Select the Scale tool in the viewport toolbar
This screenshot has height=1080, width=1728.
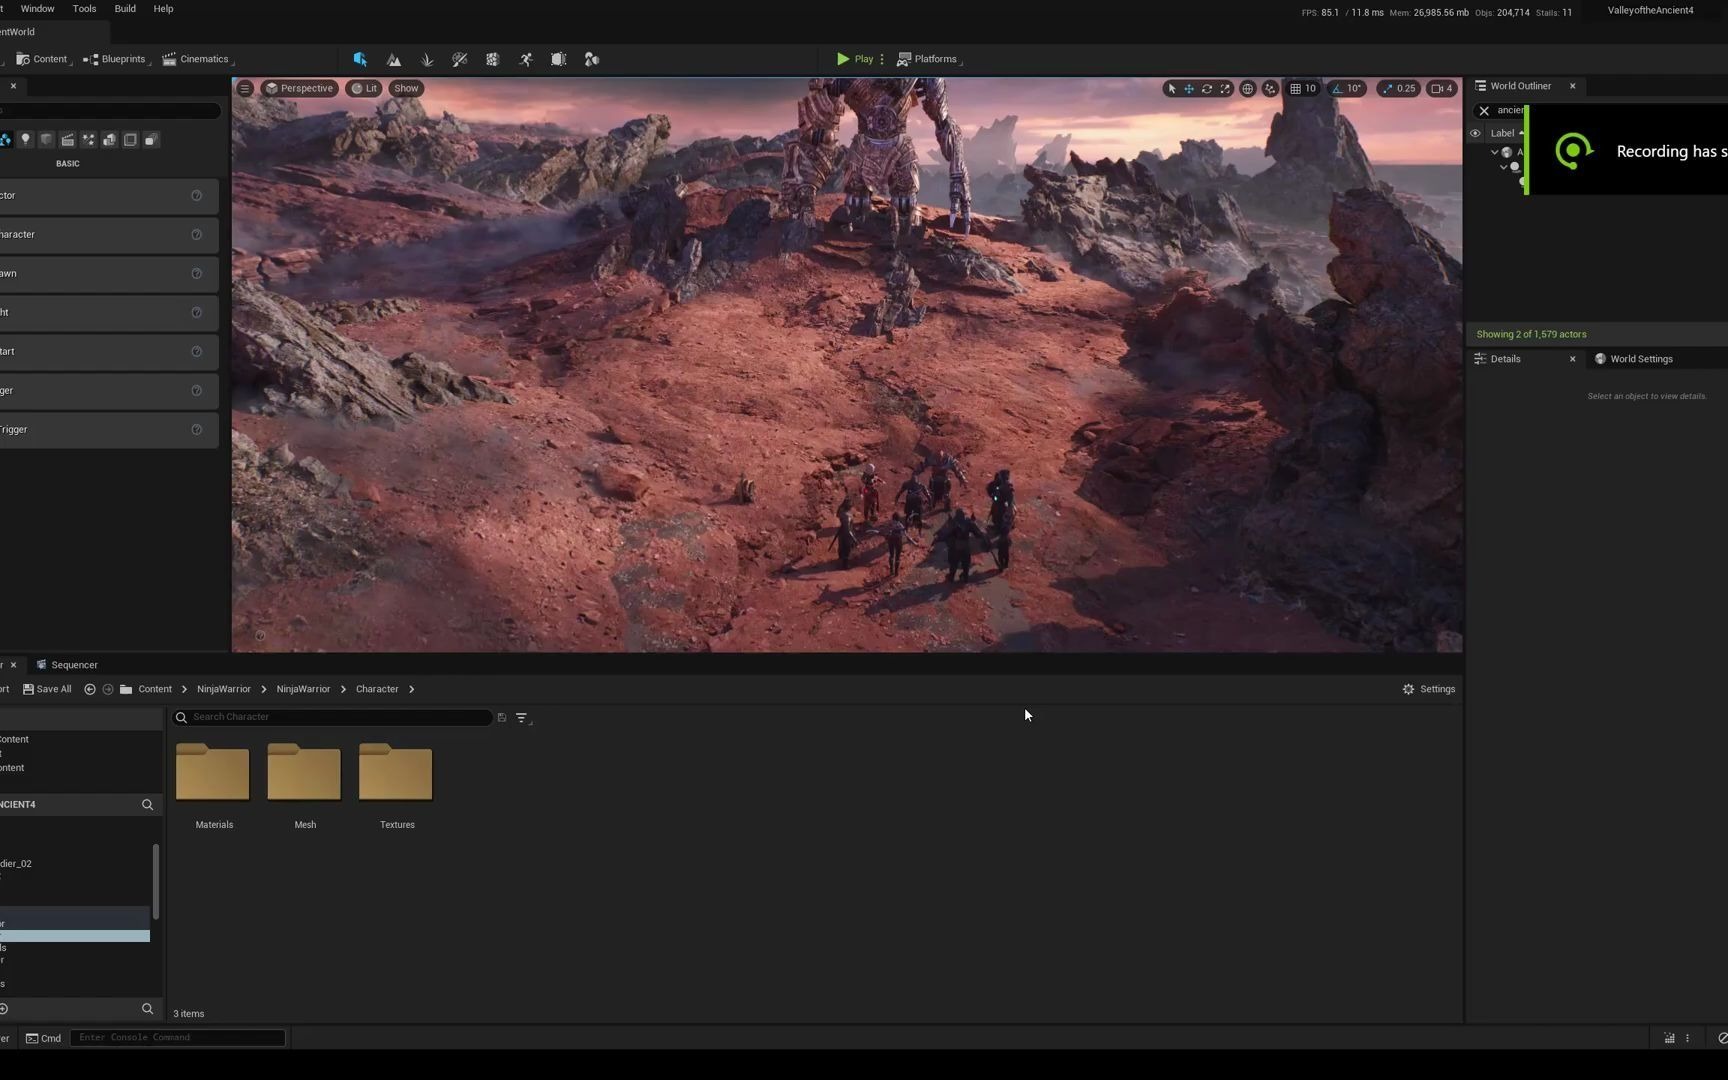point(1225,89)
